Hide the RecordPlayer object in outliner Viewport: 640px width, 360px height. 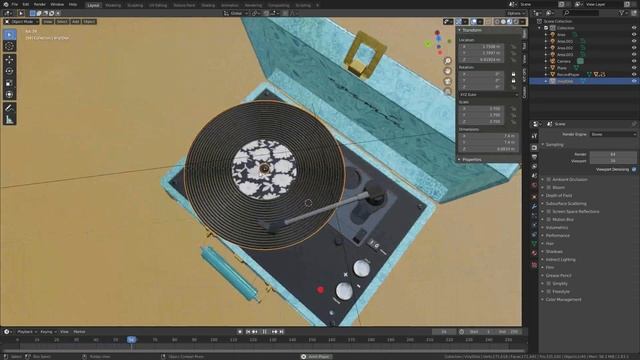634,74
